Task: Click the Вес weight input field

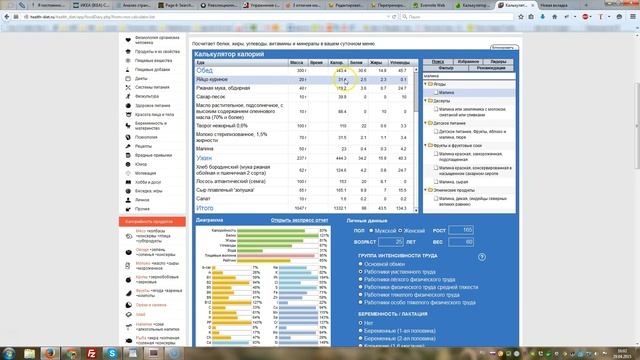Action: [x=461, y=242]
